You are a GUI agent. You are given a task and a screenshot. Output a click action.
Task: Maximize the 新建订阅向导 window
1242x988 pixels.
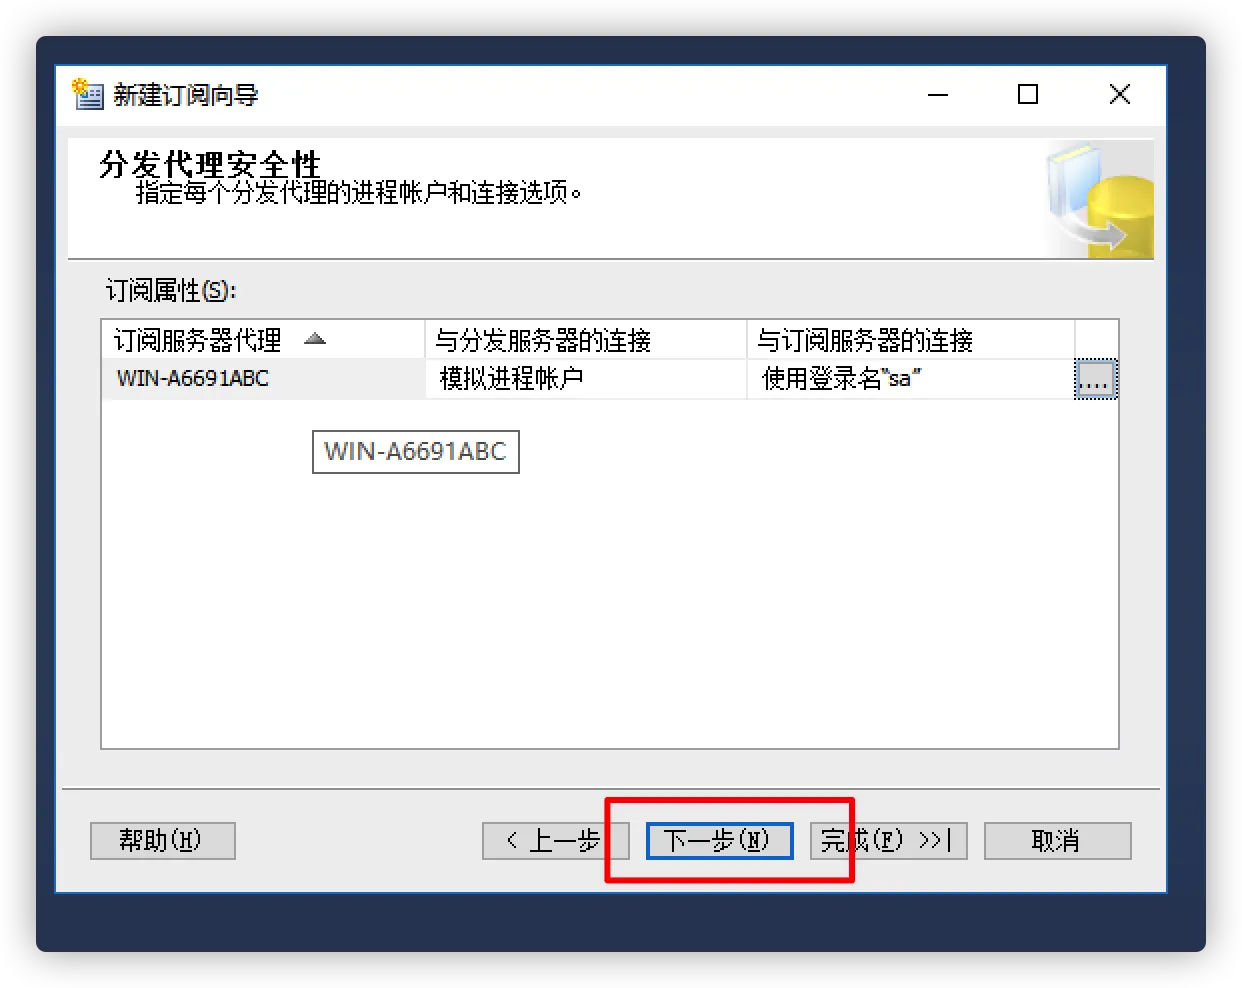[x=1028, y=95]
